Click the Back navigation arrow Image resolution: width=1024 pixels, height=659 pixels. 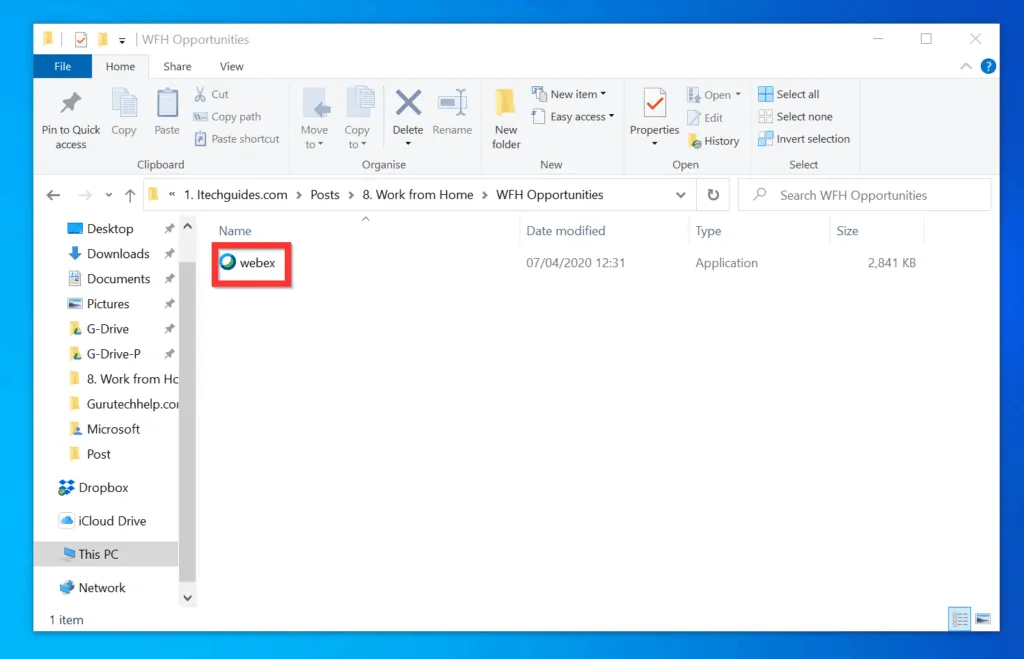click(54, 195)
